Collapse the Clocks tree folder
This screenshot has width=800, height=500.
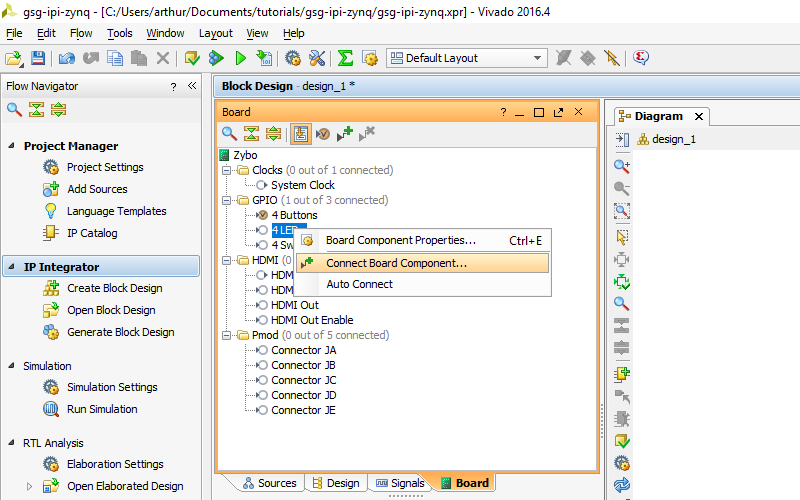pos(227,170)
